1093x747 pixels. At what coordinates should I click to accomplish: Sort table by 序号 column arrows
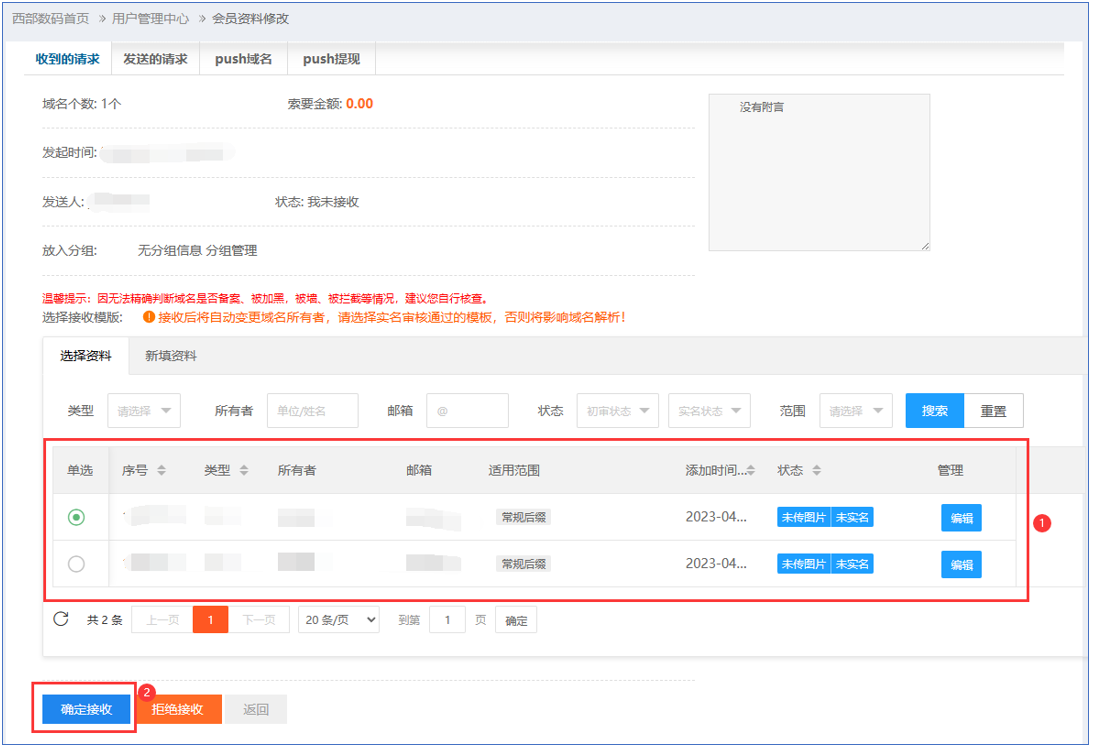point(161,470)
